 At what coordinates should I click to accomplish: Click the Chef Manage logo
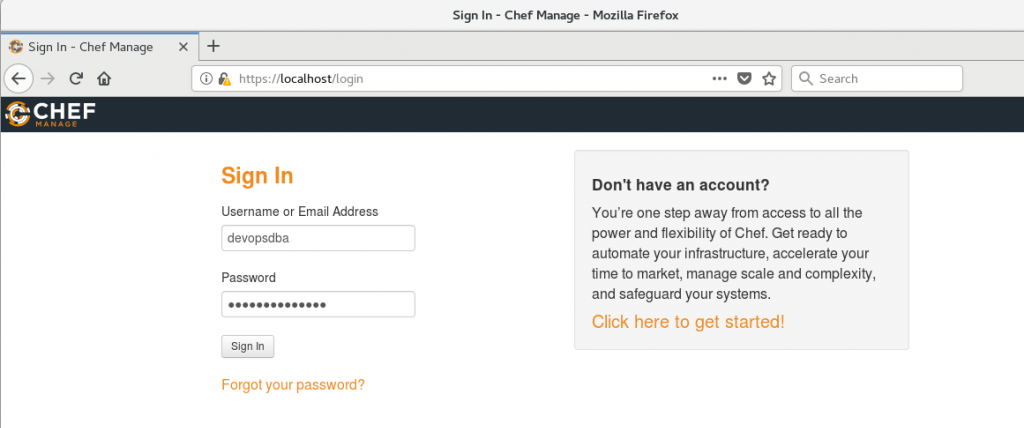tap(51, 114)
